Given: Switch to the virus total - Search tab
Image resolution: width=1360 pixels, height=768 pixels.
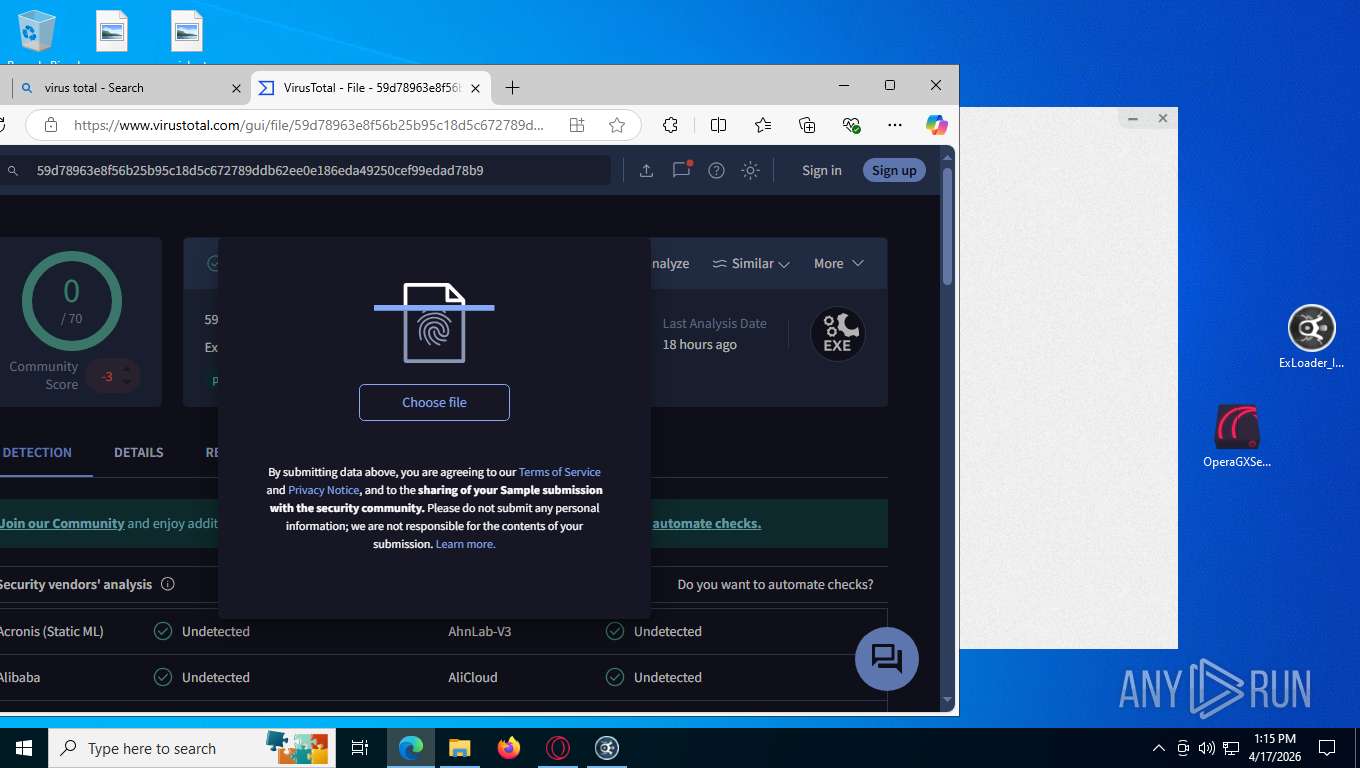Looking at the screenshot, I should click(125, 88).
